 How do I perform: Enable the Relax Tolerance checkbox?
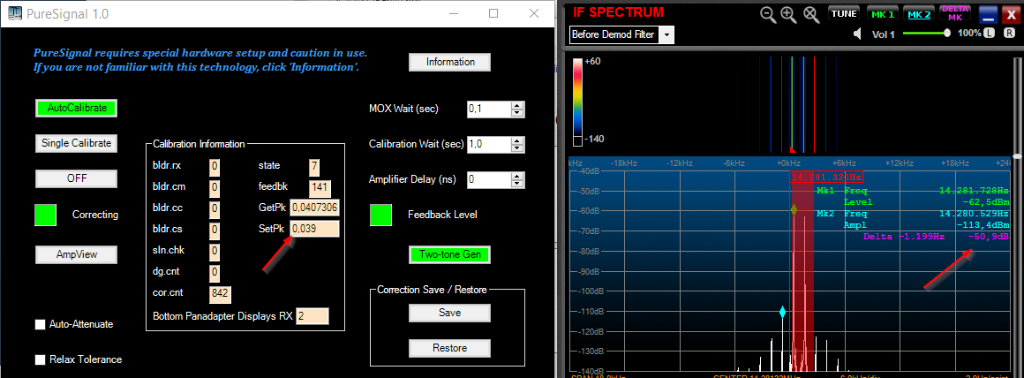pyautogui.click(x=40, y=360)
